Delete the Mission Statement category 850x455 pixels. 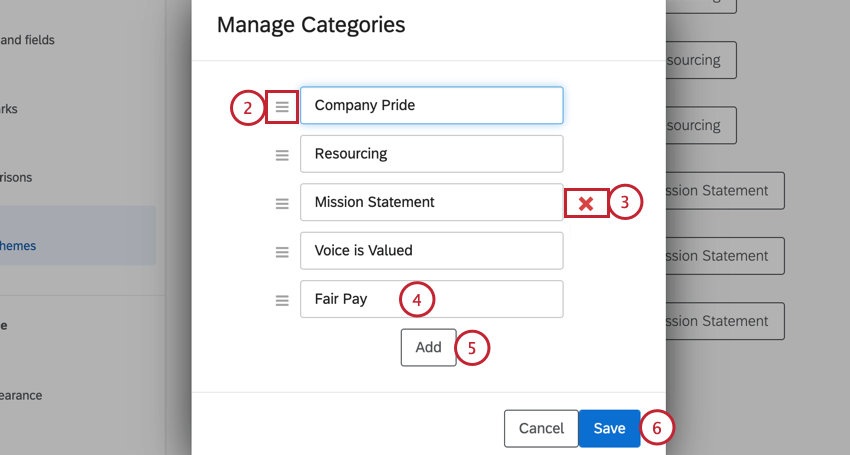click(586, 203)
